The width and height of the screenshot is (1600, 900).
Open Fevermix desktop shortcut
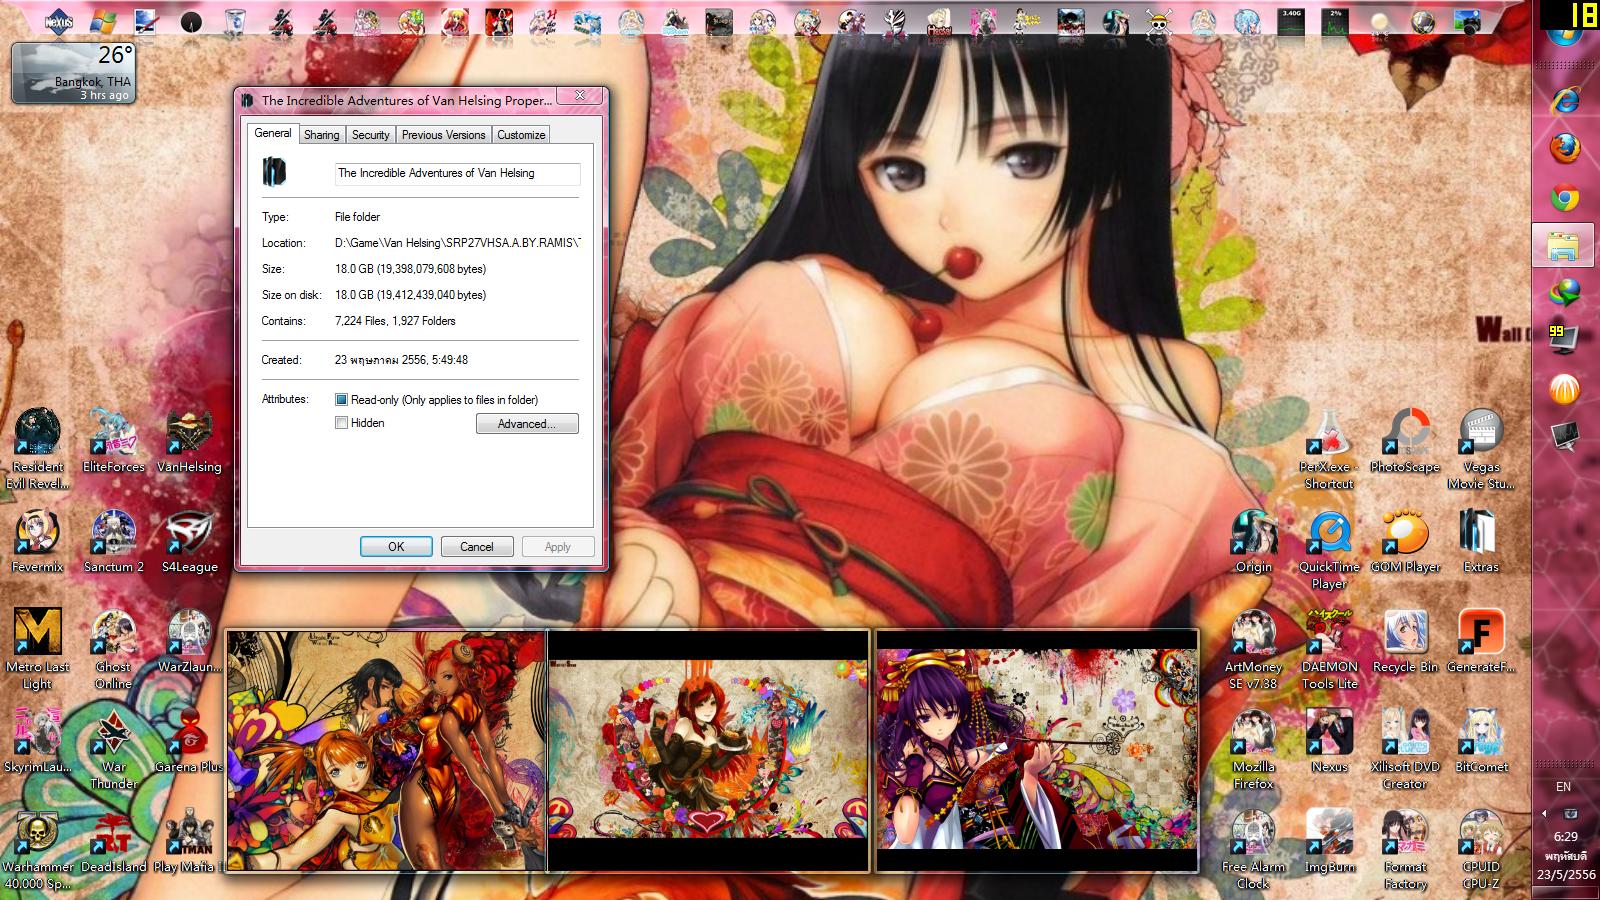pos(37,541)
